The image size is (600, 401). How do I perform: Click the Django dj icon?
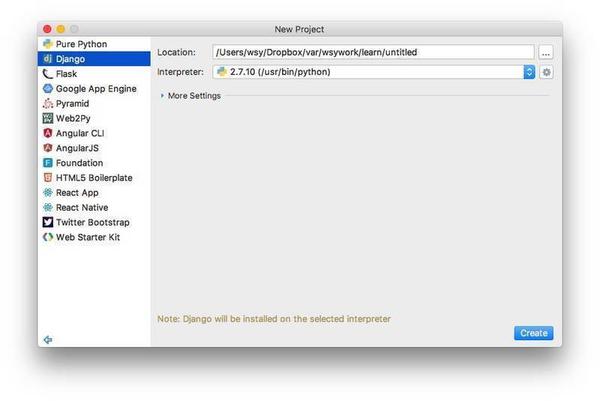coord(47,59)
